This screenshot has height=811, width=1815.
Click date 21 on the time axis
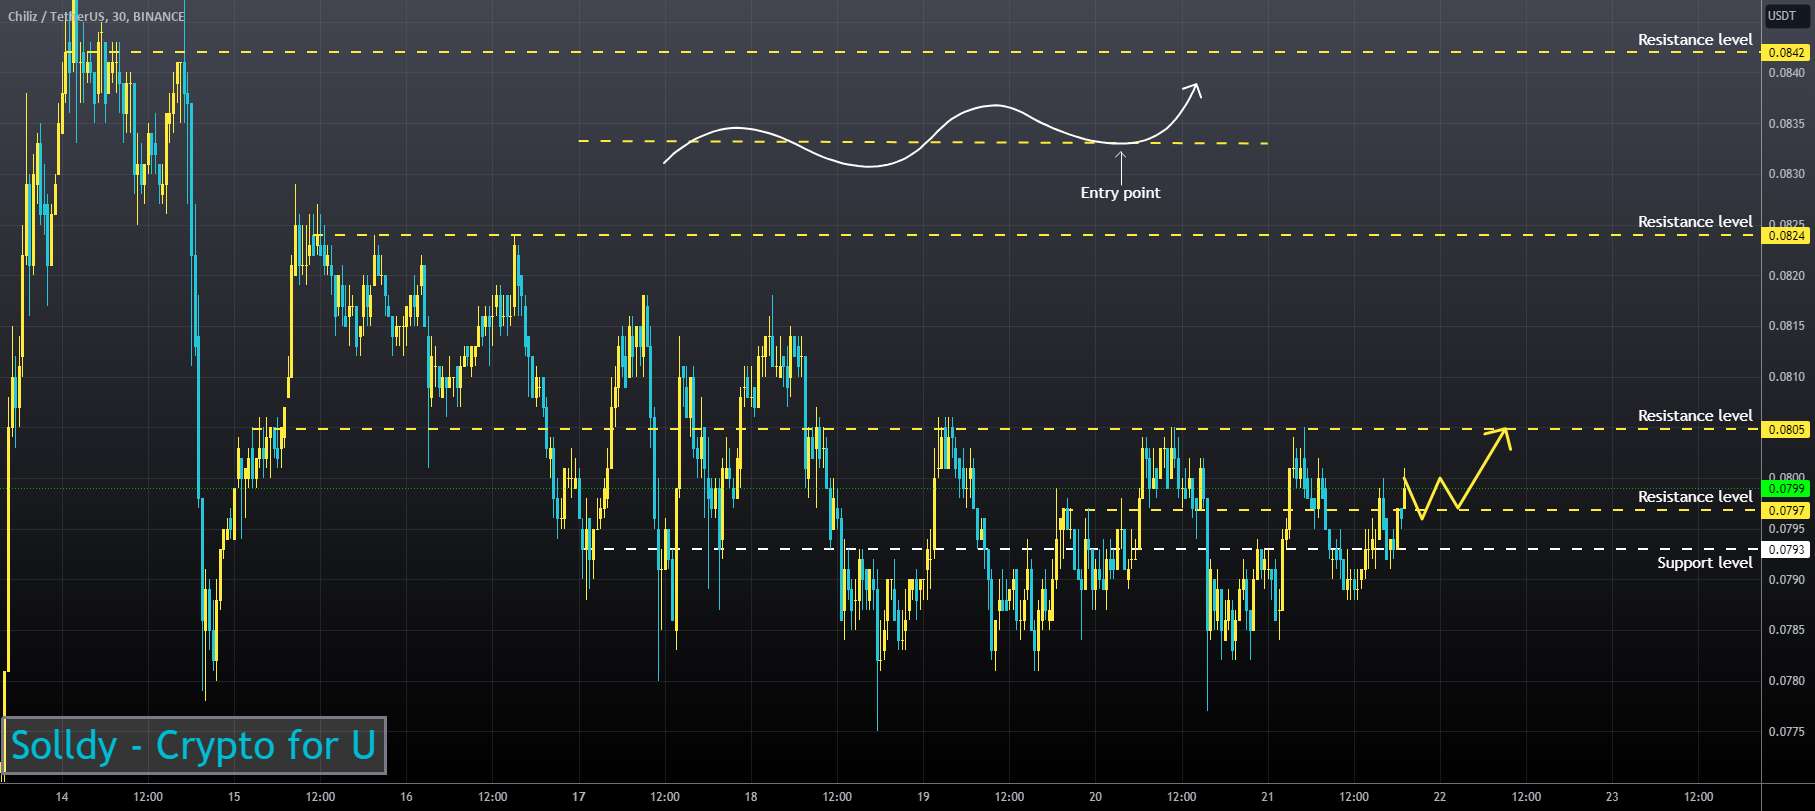pos(1268,797)
